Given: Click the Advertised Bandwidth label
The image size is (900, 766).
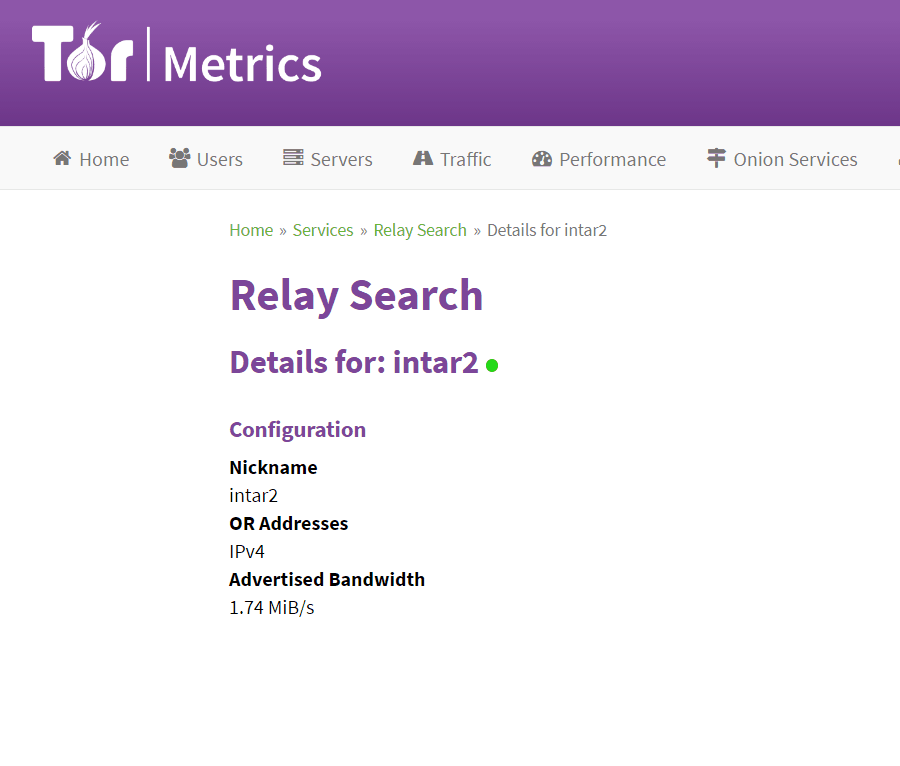Looking at the screenshot, I should coord(327,580).
